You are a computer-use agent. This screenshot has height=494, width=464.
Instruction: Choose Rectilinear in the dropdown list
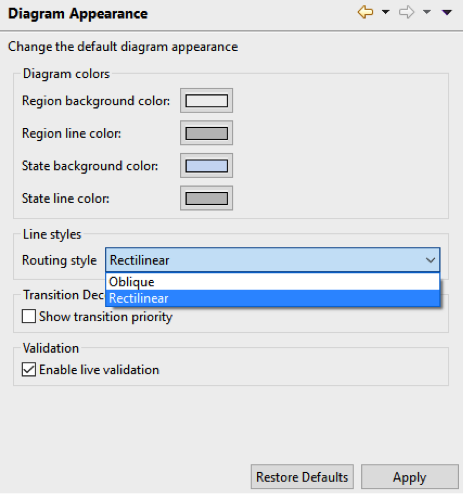(273, 298)
